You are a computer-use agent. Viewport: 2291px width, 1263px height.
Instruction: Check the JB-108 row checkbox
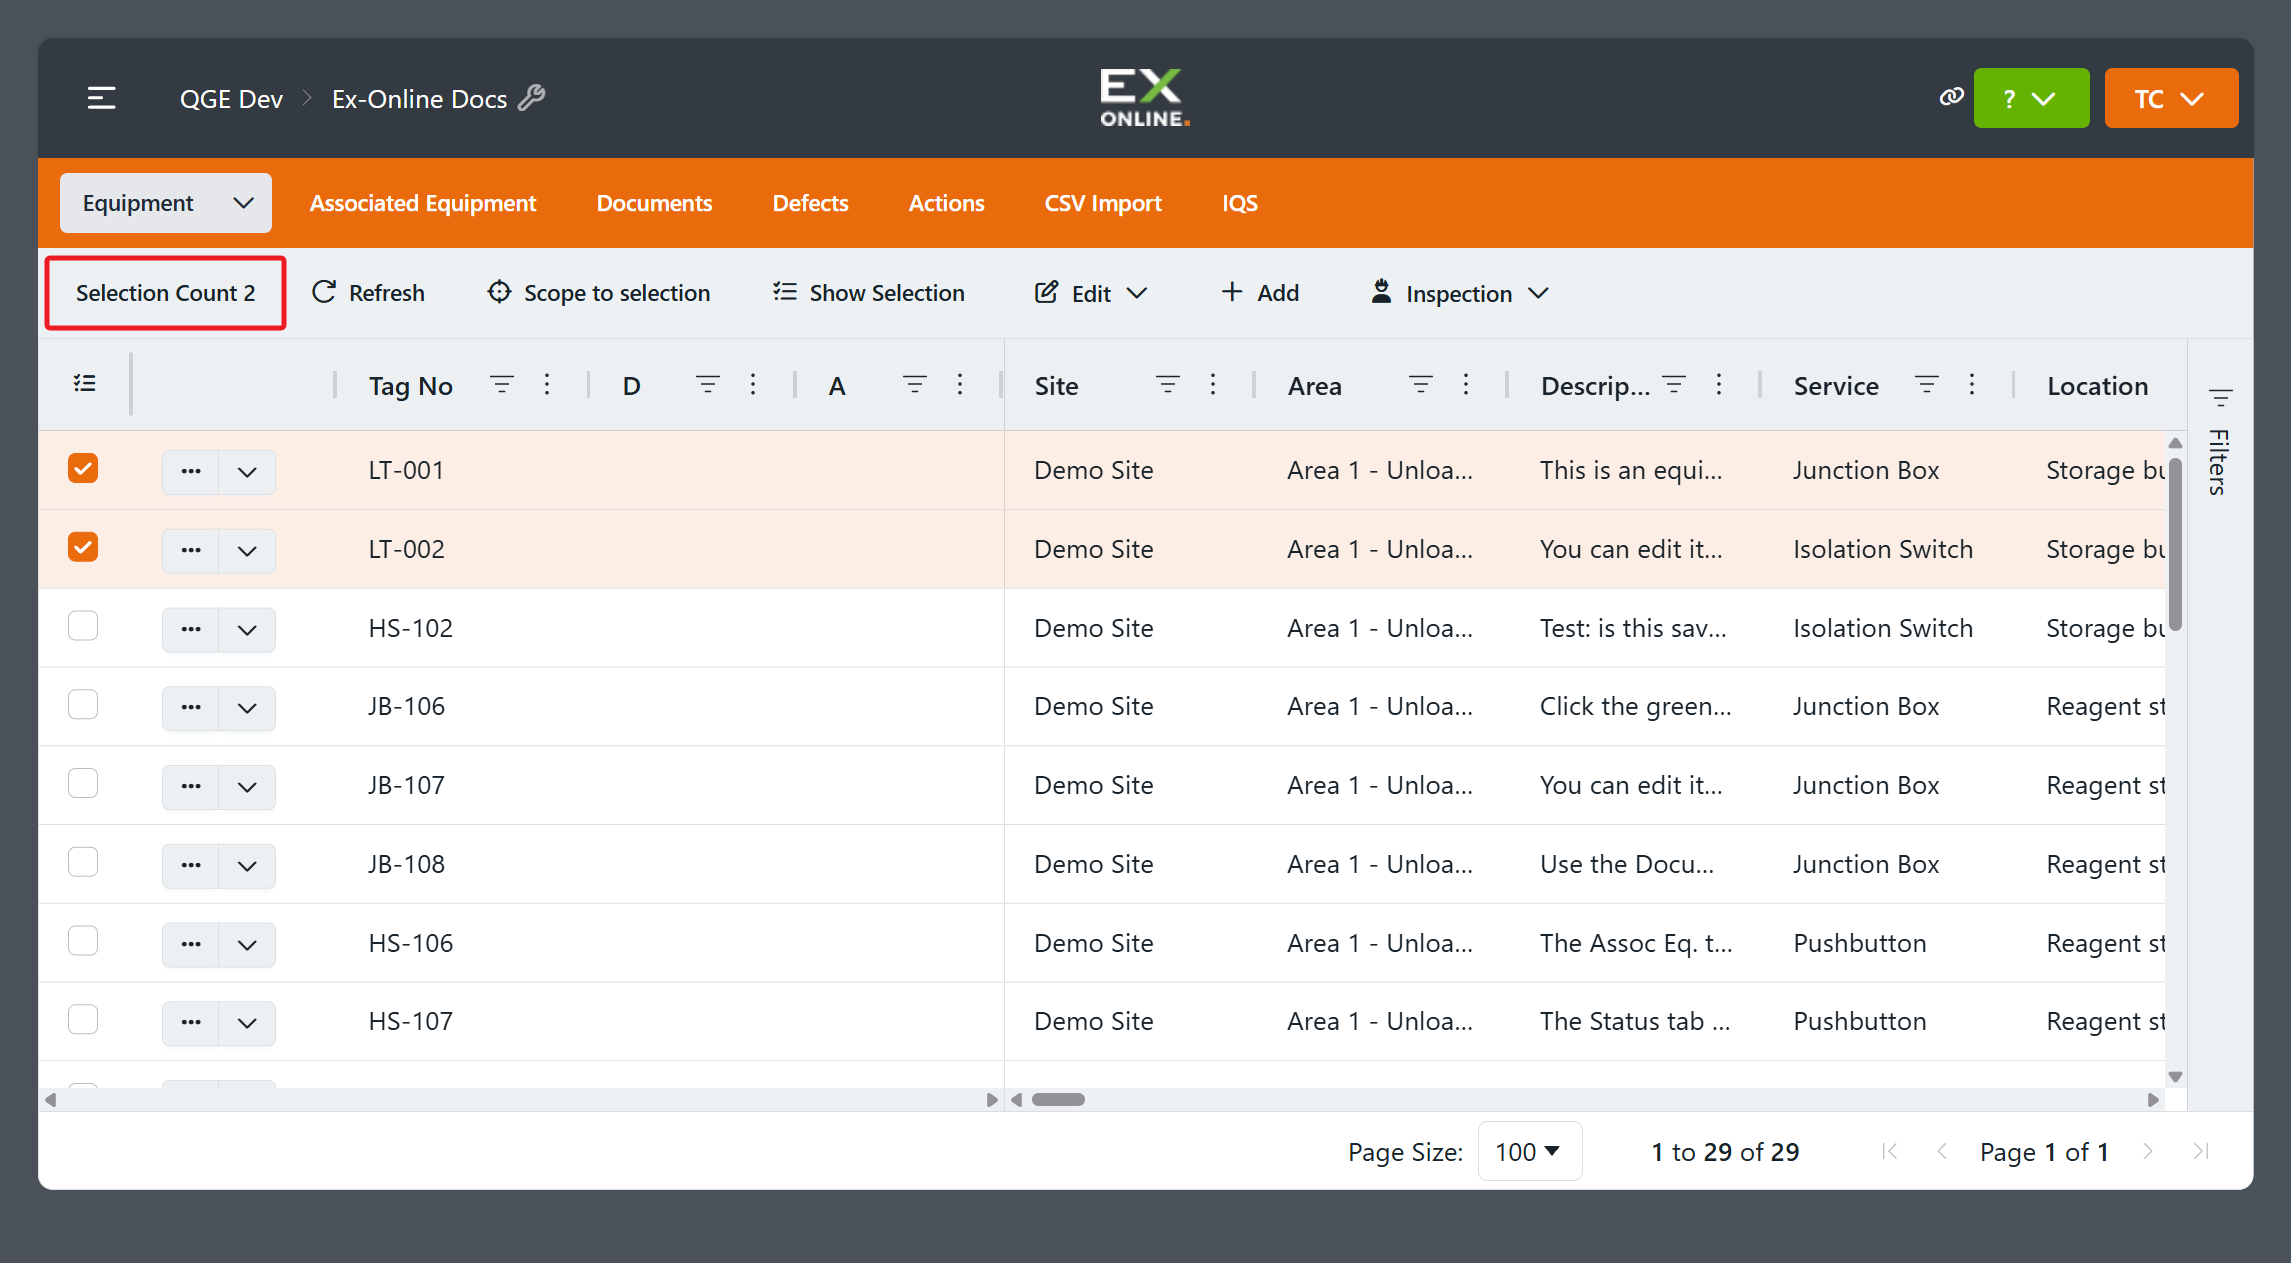point(83,862)
